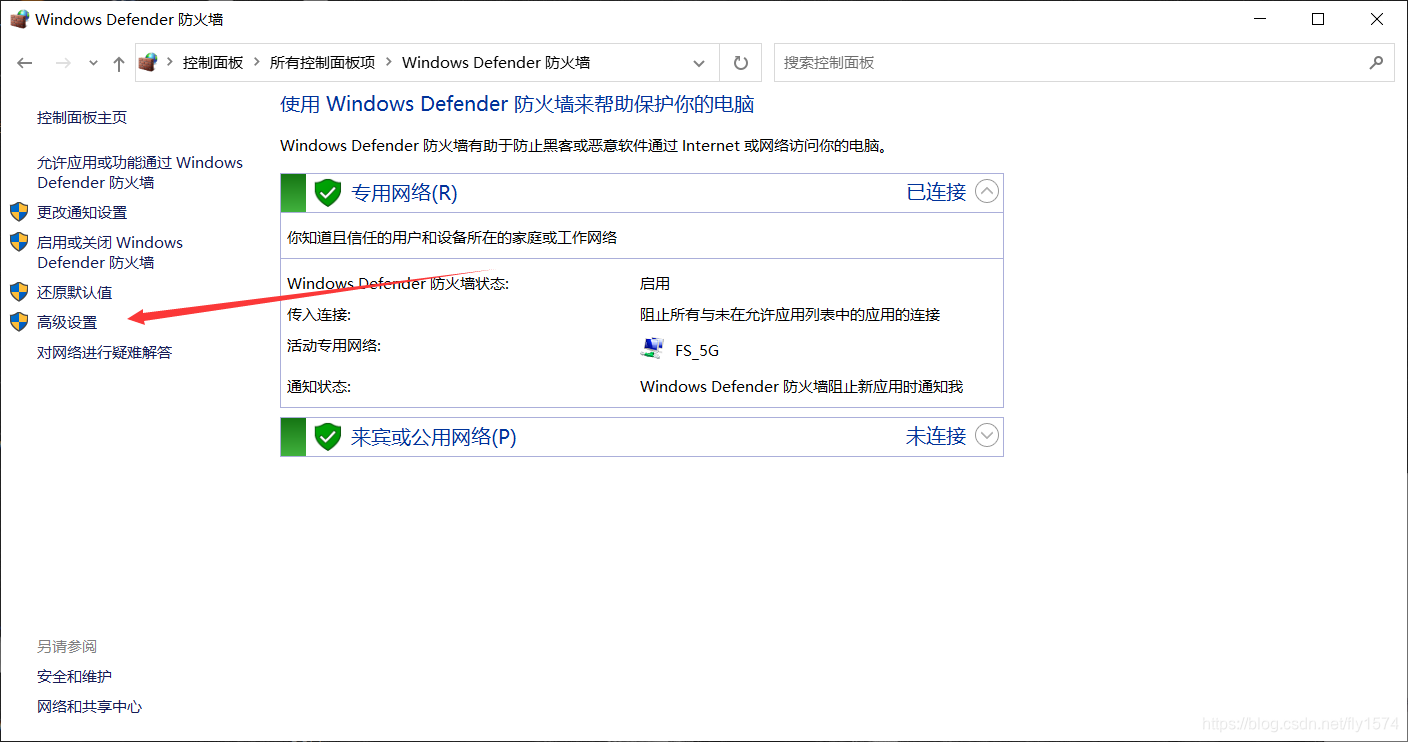Image resolution: width=1408 pixels, height=742 pixels.
Task: Click 阻止所有与未在允许应用列表中的应用的连接 value
Action: (x=790, y=315)
